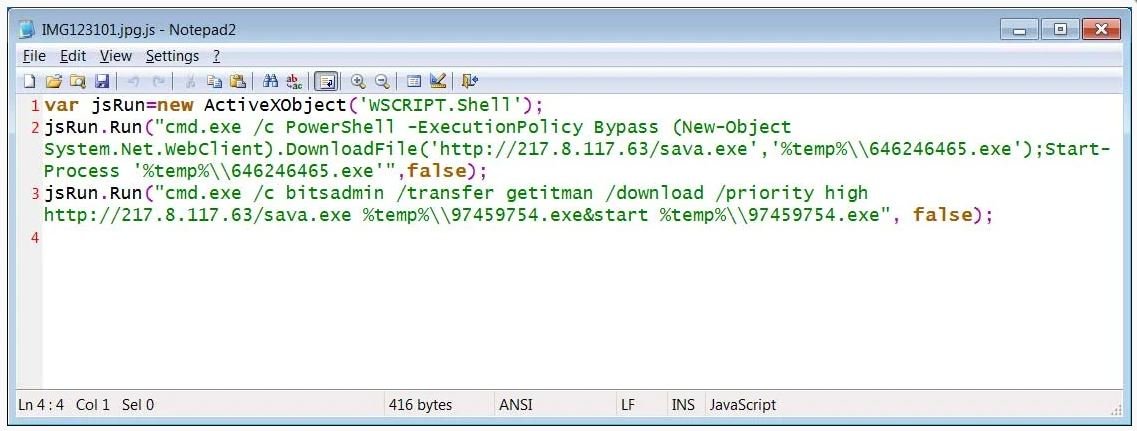This screenshot has height=431, width=1137.
Task: Open the File menu
Action: click(x=34, y=56)
